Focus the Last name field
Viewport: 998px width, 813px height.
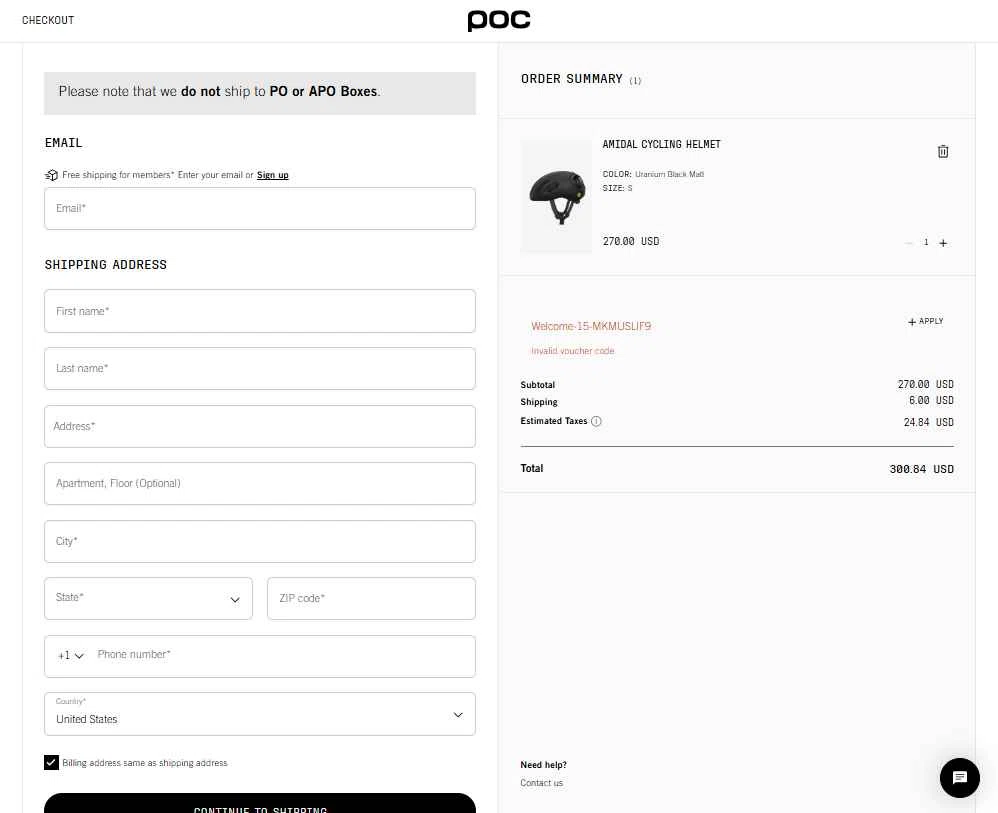[260, 369]
